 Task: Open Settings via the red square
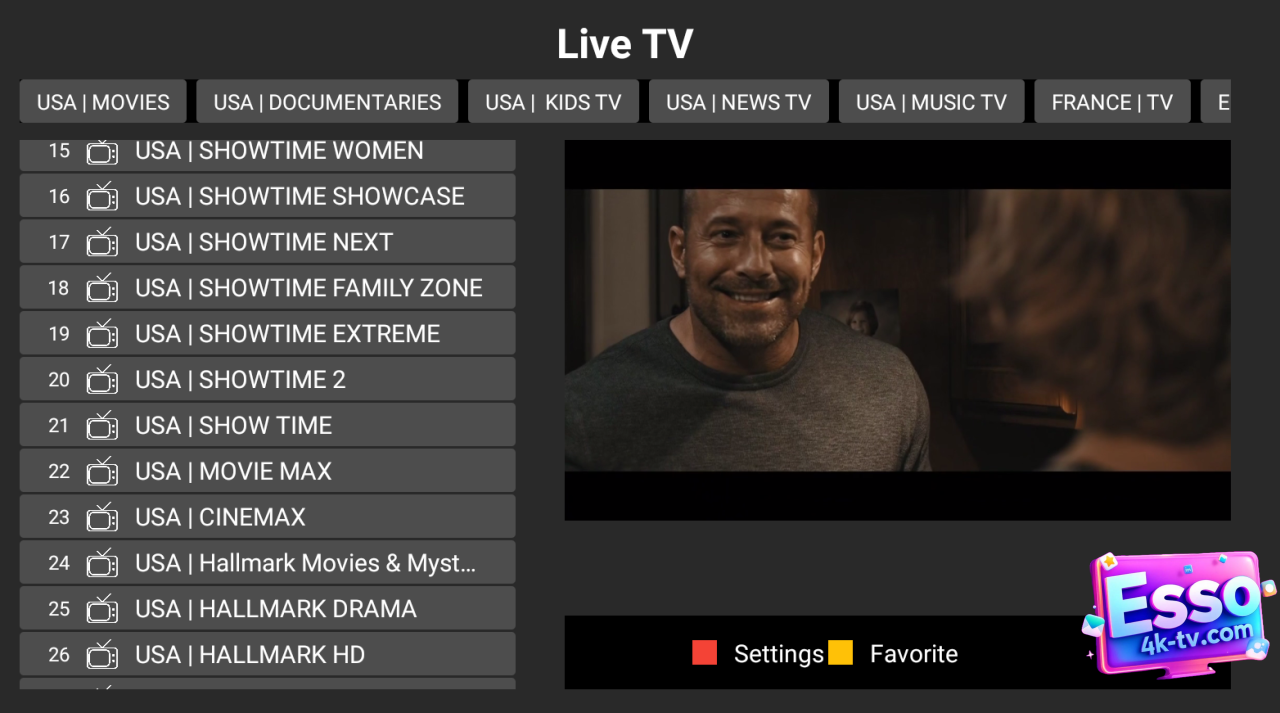tap(704, 653)
